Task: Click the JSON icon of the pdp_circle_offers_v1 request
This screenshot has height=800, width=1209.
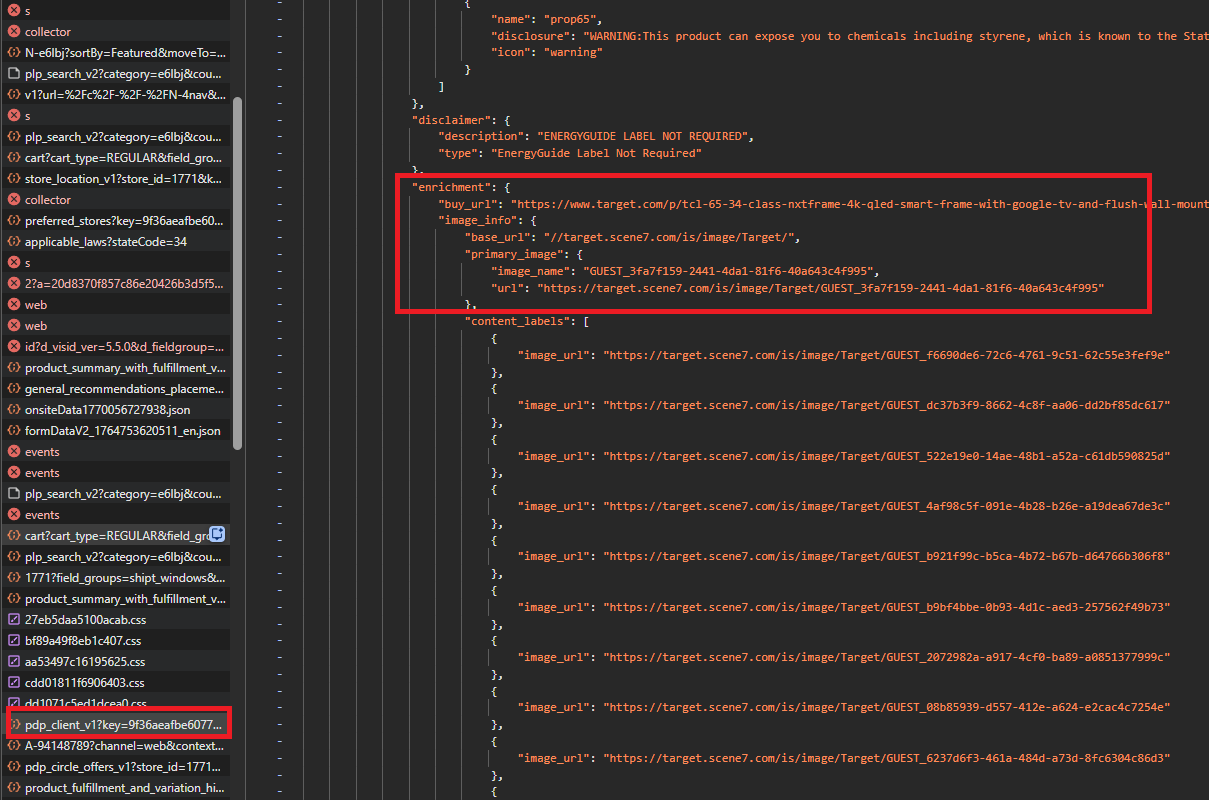Action: (x=14, y=767)
